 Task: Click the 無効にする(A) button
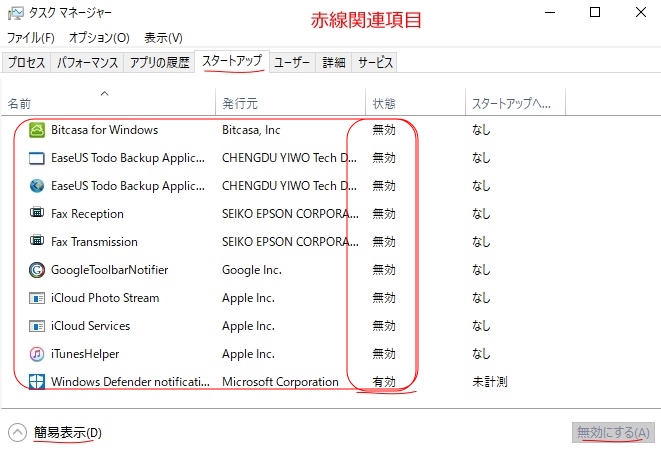[x=613, y=433]
